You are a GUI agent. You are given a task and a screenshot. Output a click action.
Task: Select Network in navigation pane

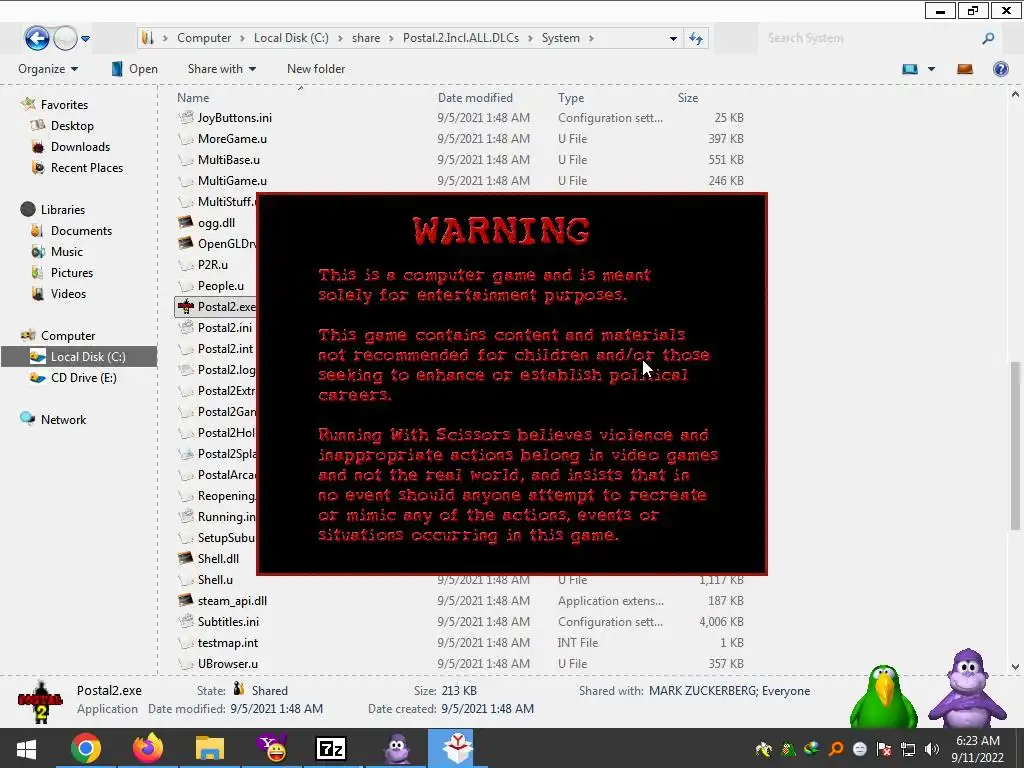tap(63, 419)
